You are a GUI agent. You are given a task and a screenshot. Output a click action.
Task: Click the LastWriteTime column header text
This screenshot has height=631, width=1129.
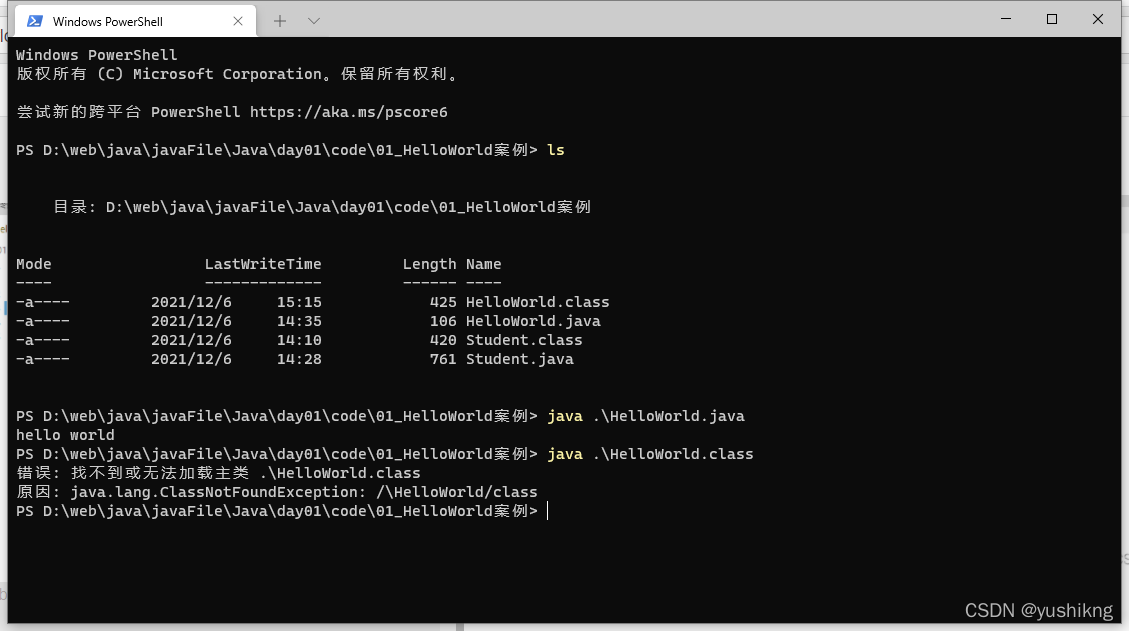[263, 264]
